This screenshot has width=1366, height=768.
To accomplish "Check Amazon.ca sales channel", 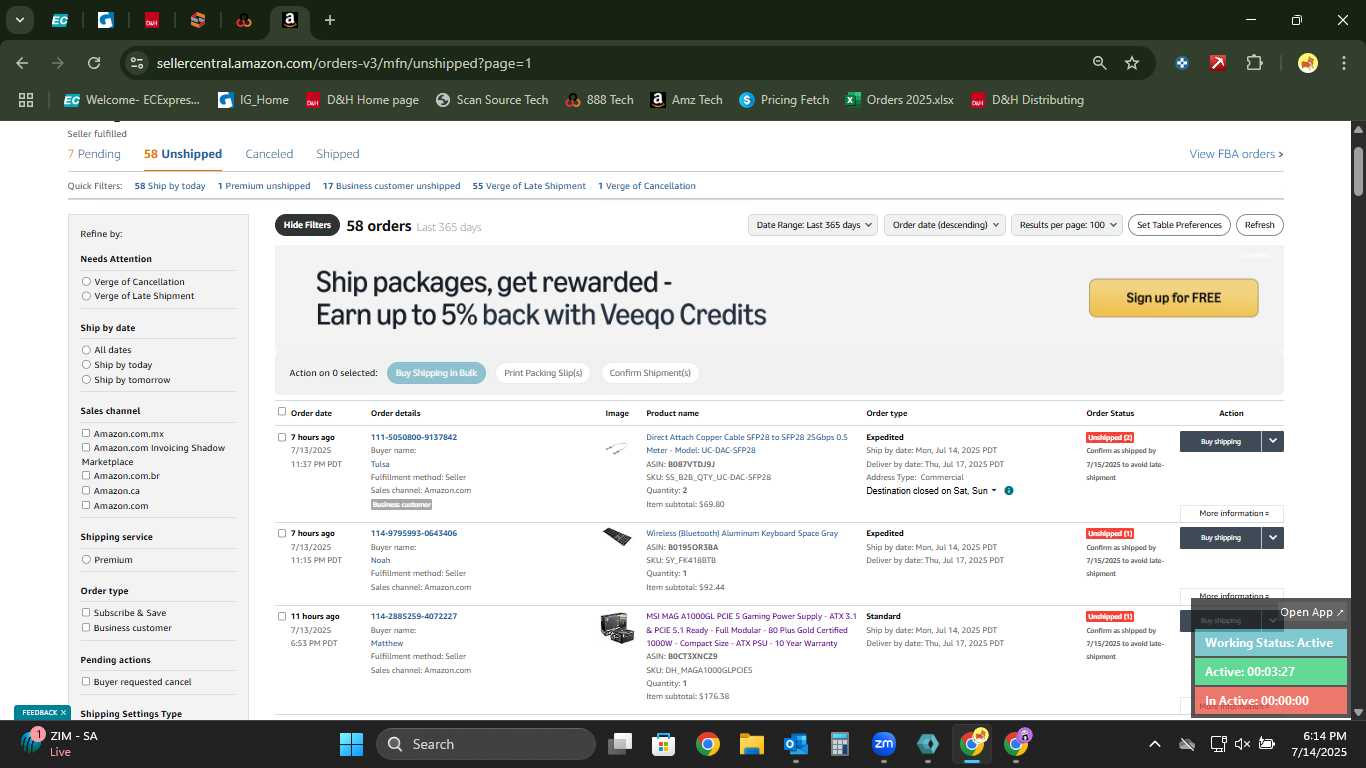I will pos(86,490).
